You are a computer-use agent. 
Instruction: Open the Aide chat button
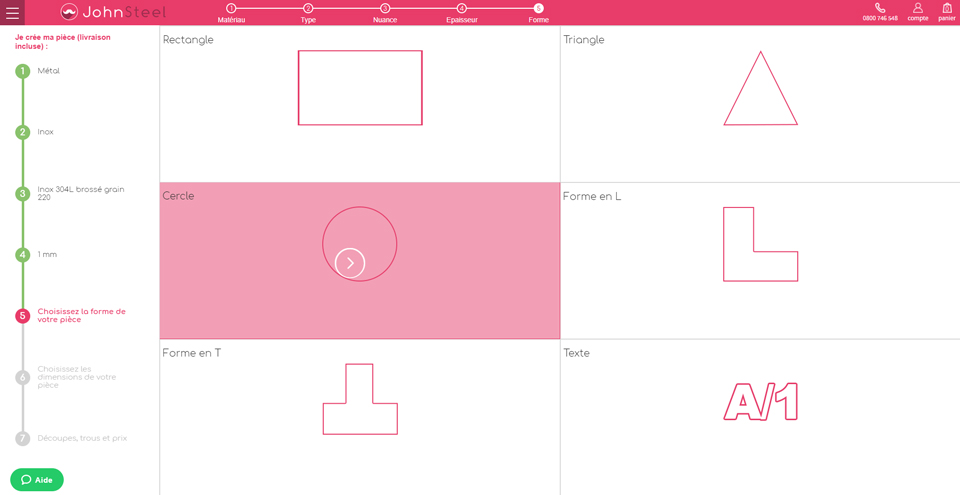pyautogui.click(x=37, y=480)
